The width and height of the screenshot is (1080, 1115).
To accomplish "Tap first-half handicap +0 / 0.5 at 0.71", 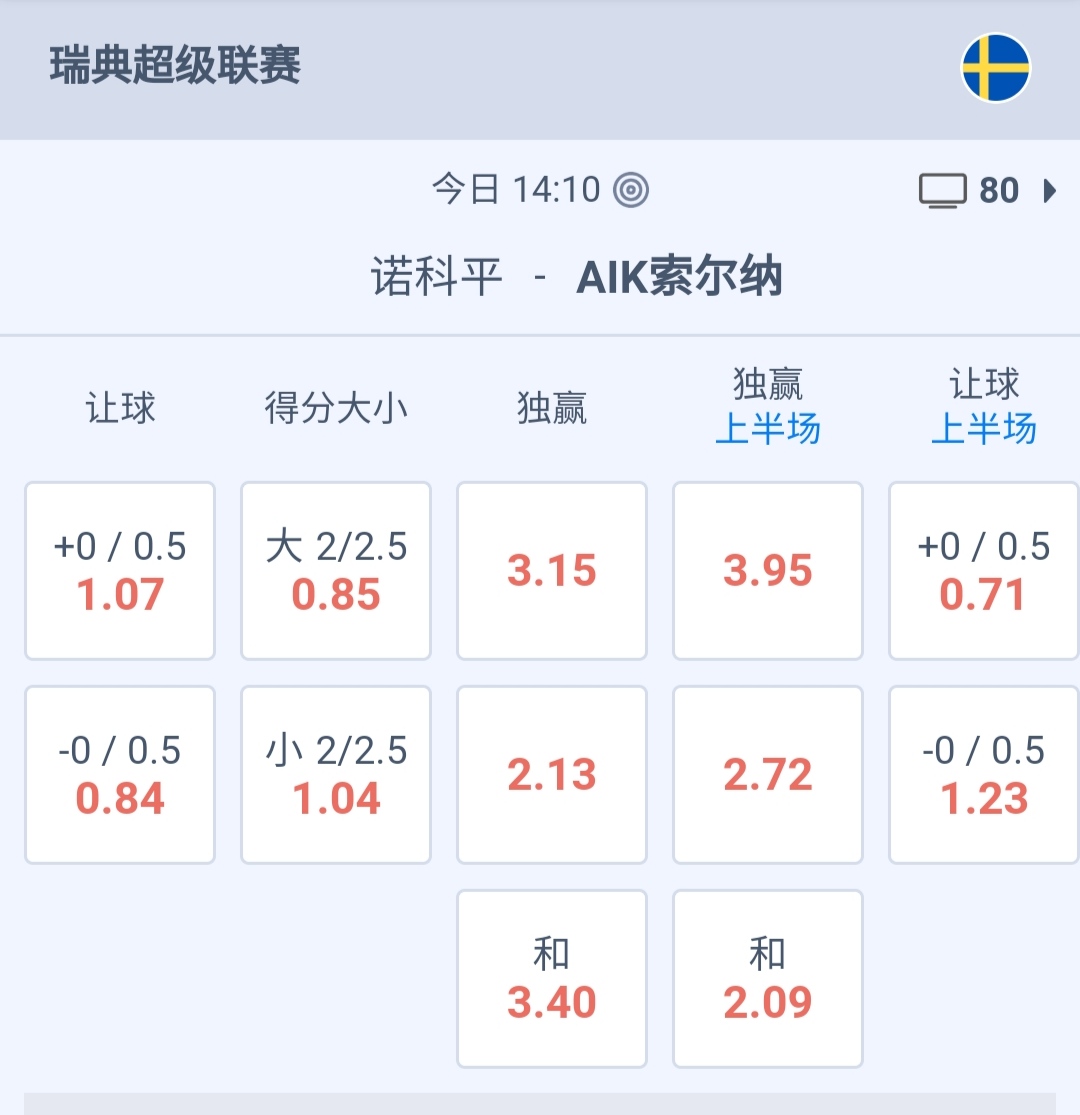I will coord(984,571).
